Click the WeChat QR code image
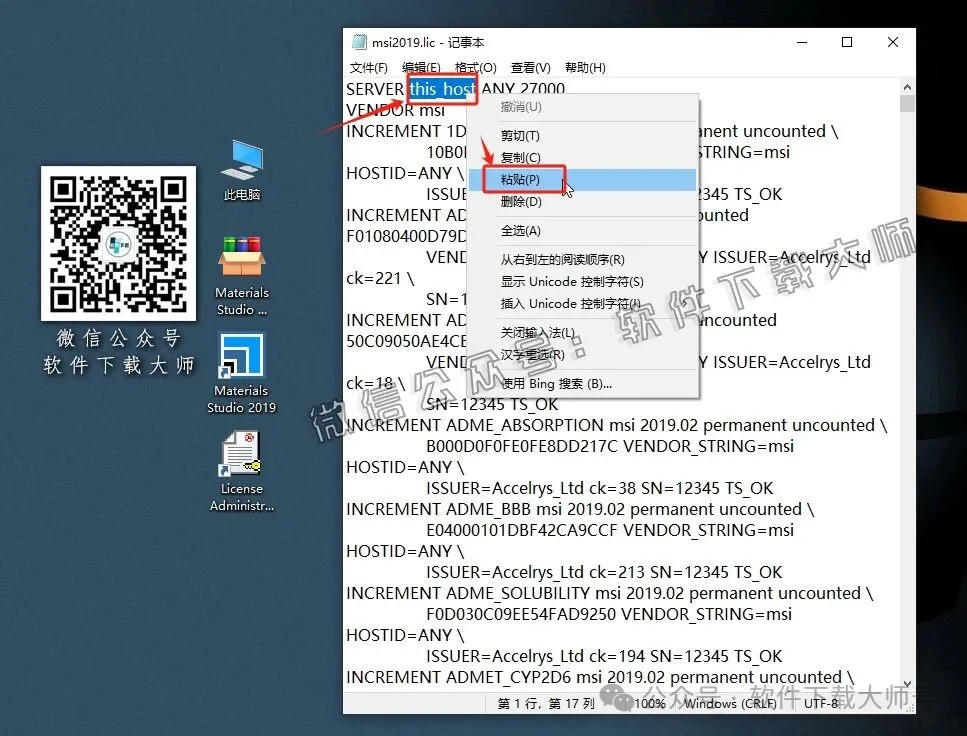The width and height of the screenshot is (967, 736). [x=118, y=244]
